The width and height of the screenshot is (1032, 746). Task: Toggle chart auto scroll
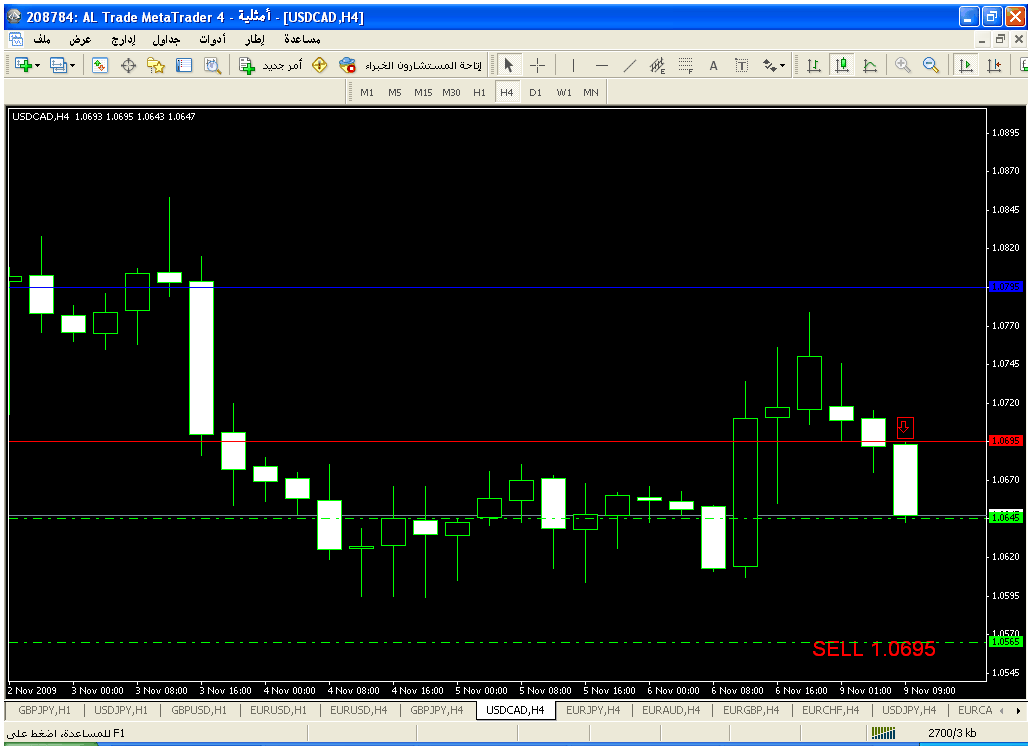[966, 65]
